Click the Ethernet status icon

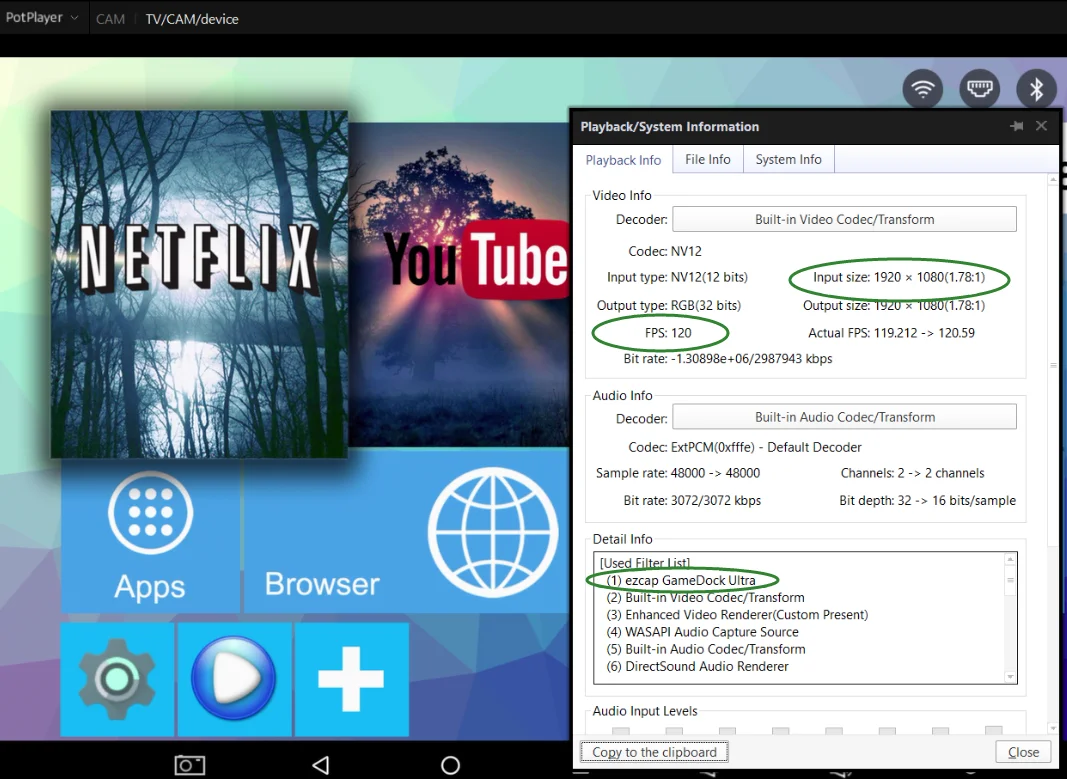coord(980,89)
